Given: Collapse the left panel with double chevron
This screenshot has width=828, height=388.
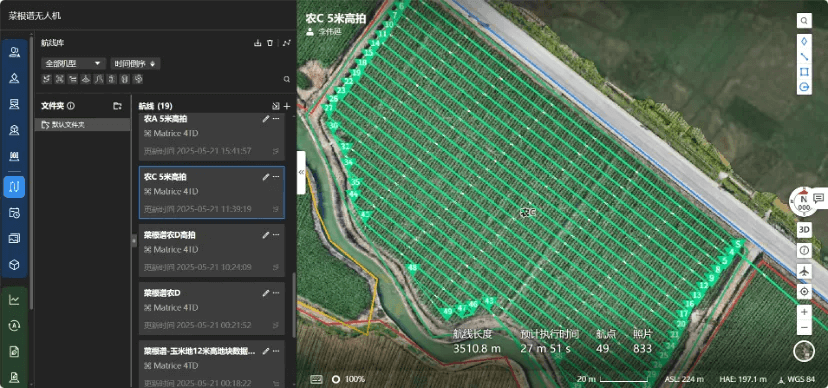Looking at the screenshot, I should (301, 172).
